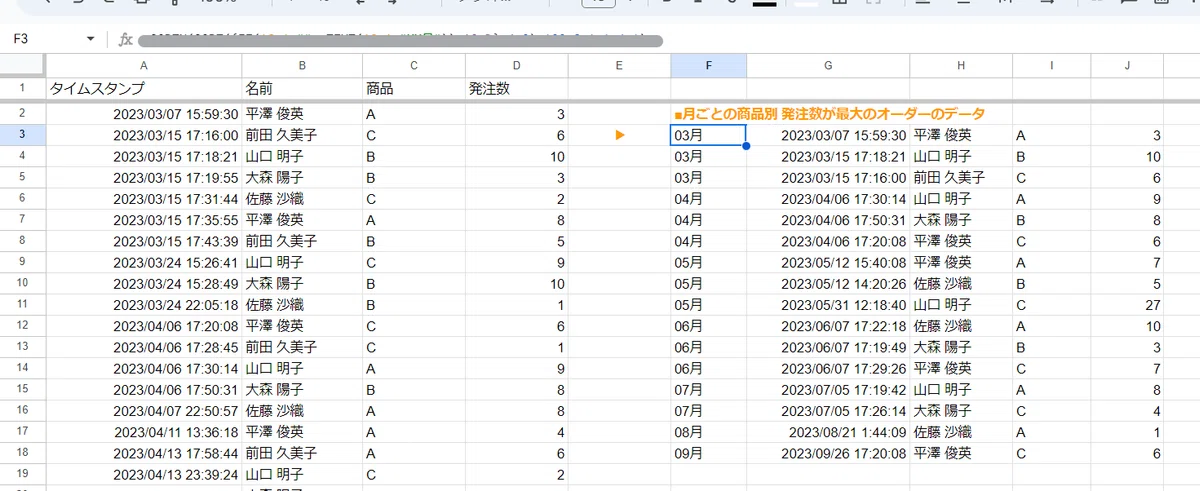Click the orange title 月ごとの商品別 発注数が最大のオーダーのデータ
The image size is (1200, 491).
tap(829, 114)
